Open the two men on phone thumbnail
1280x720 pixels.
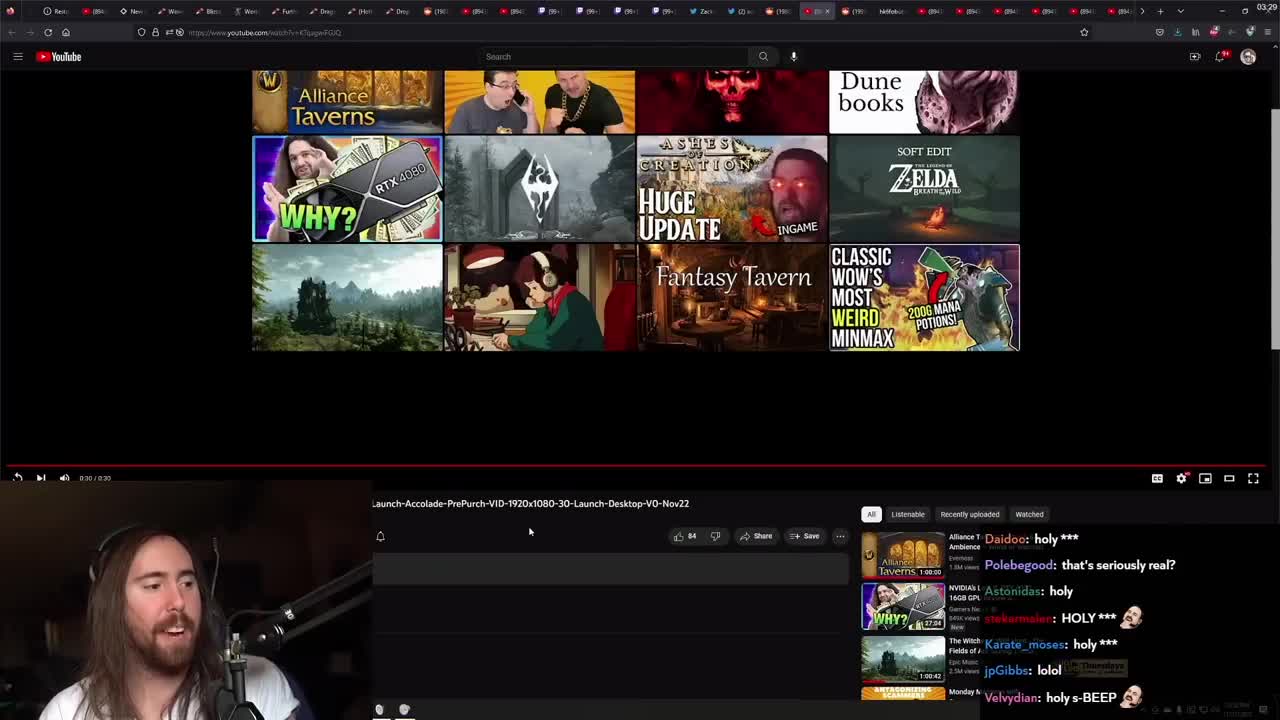(540, 101)
